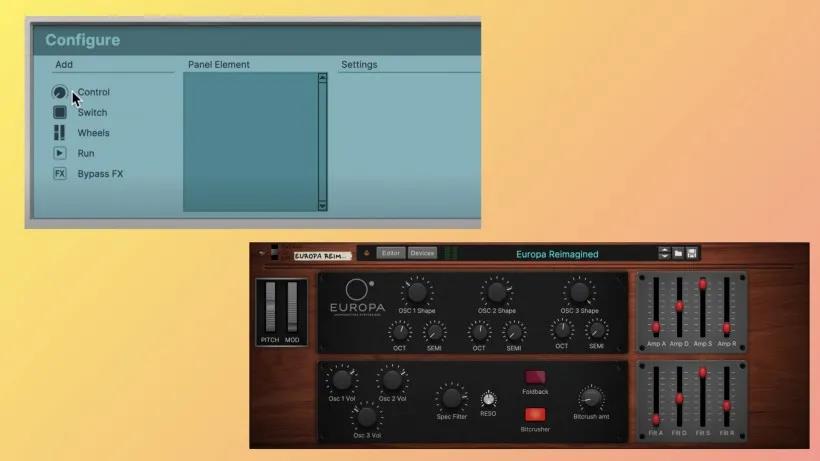Viewport: 820px width, 461px height.
Task: Browse patches with the folder icon
Action: tap(678, 253)
